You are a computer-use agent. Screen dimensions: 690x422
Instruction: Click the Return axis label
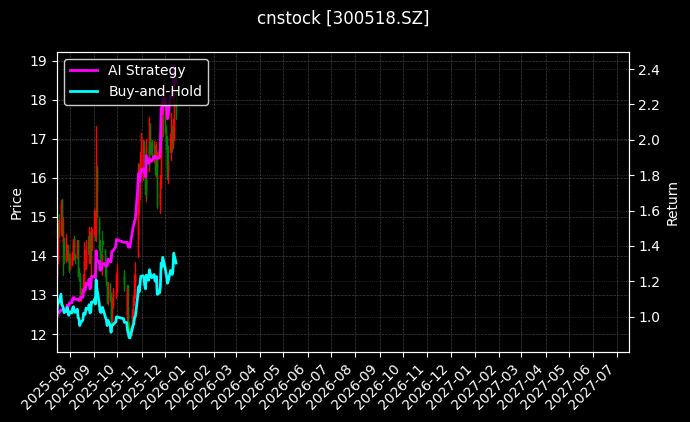(x=672, y=204)
